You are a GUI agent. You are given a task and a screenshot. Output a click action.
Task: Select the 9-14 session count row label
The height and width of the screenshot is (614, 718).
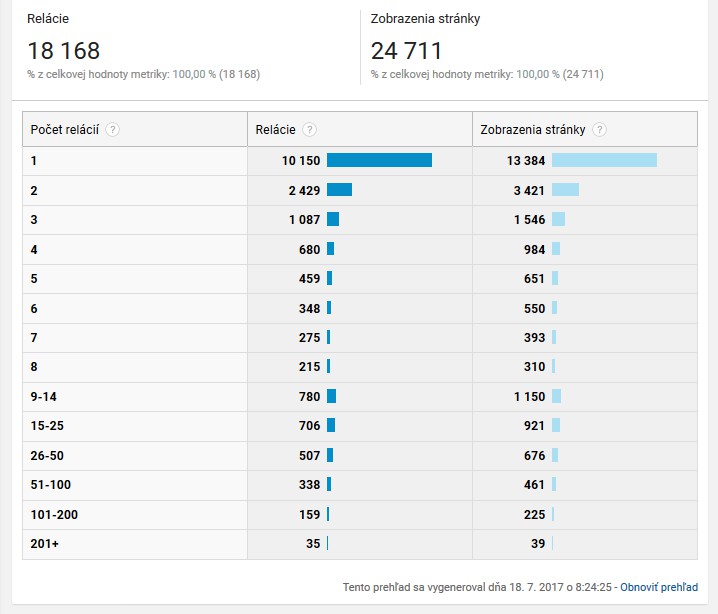pos(44,397)
